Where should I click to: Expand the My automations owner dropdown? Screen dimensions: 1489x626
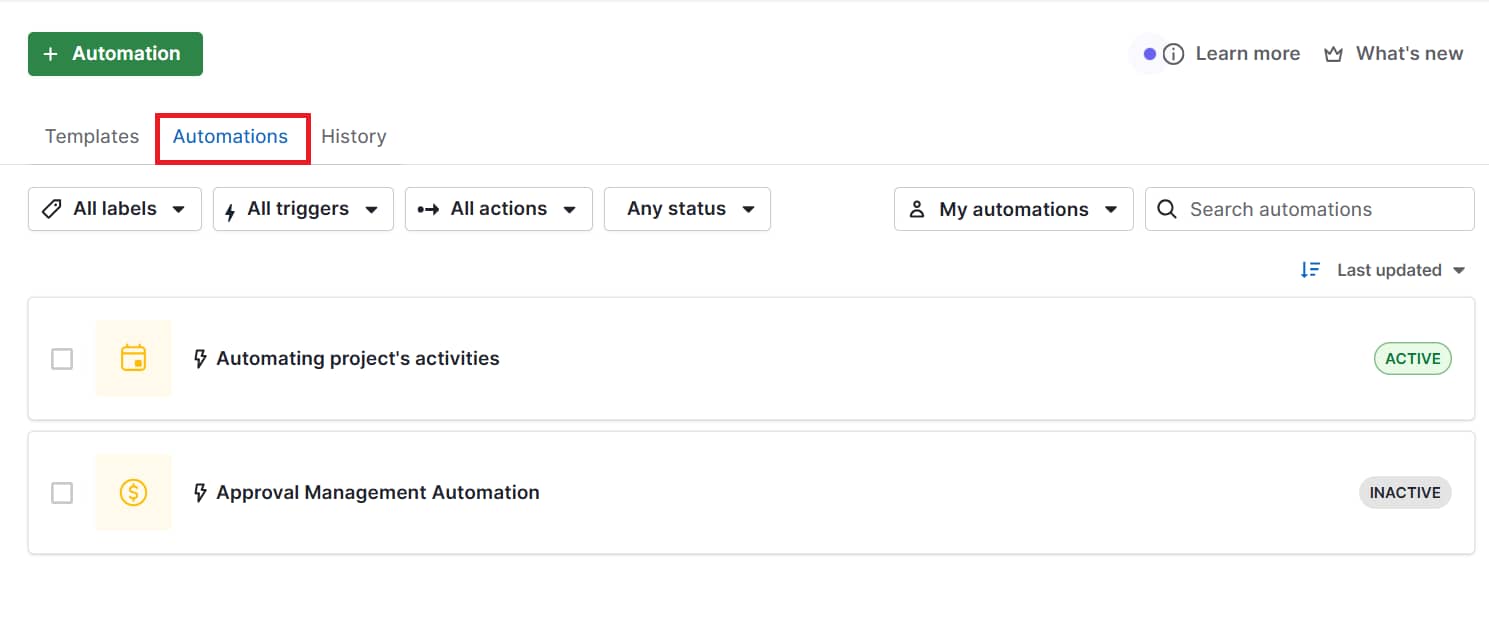coord(1014,209)
